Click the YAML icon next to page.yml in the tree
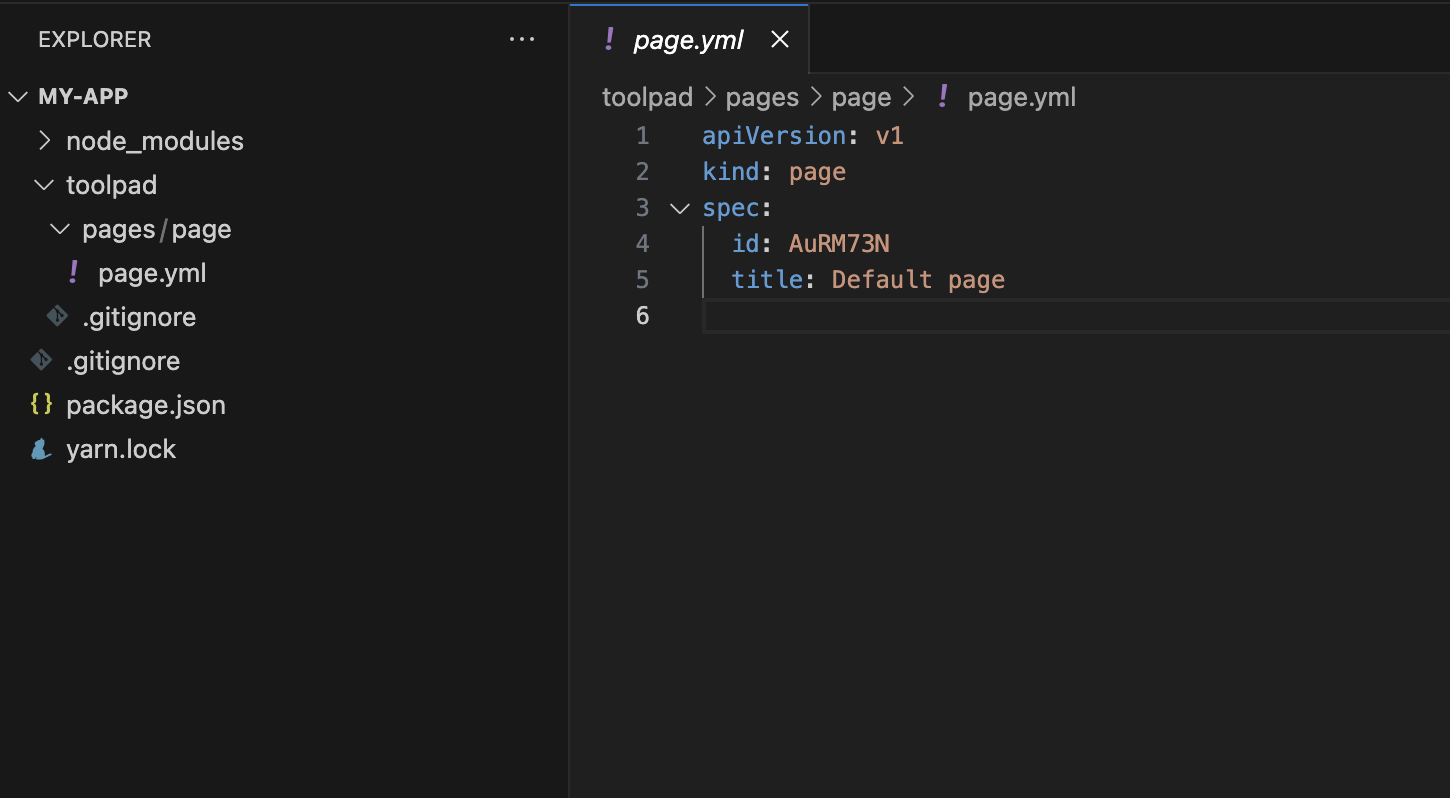The height and width of the screenshot is (798, 1450). tap(72, 272)
